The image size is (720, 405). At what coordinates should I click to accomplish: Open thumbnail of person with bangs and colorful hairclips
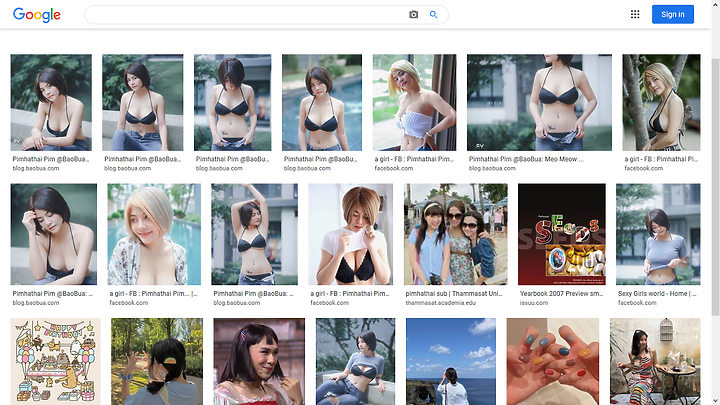point(259,361)
